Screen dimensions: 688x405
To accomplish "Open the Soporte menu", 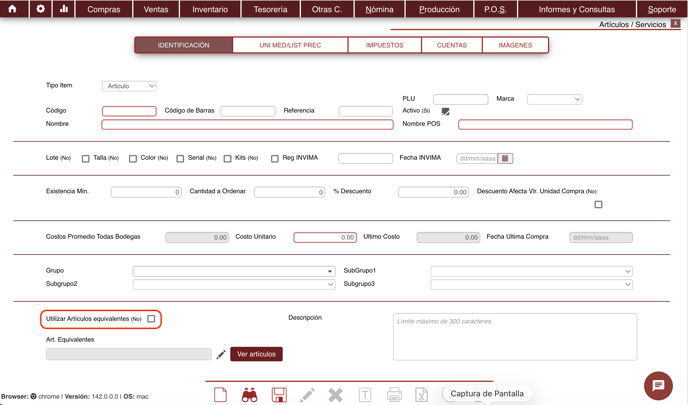I will pyautogui.click(x=662, y=9).
